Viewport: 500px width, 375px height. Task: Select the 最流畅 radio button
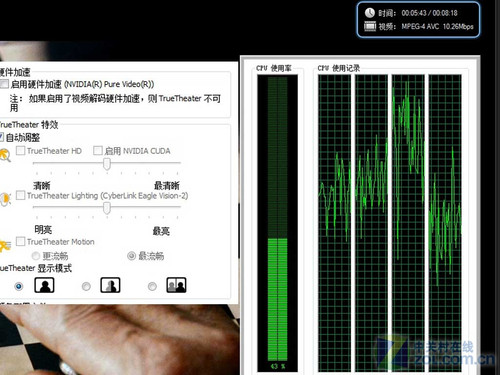132,256
